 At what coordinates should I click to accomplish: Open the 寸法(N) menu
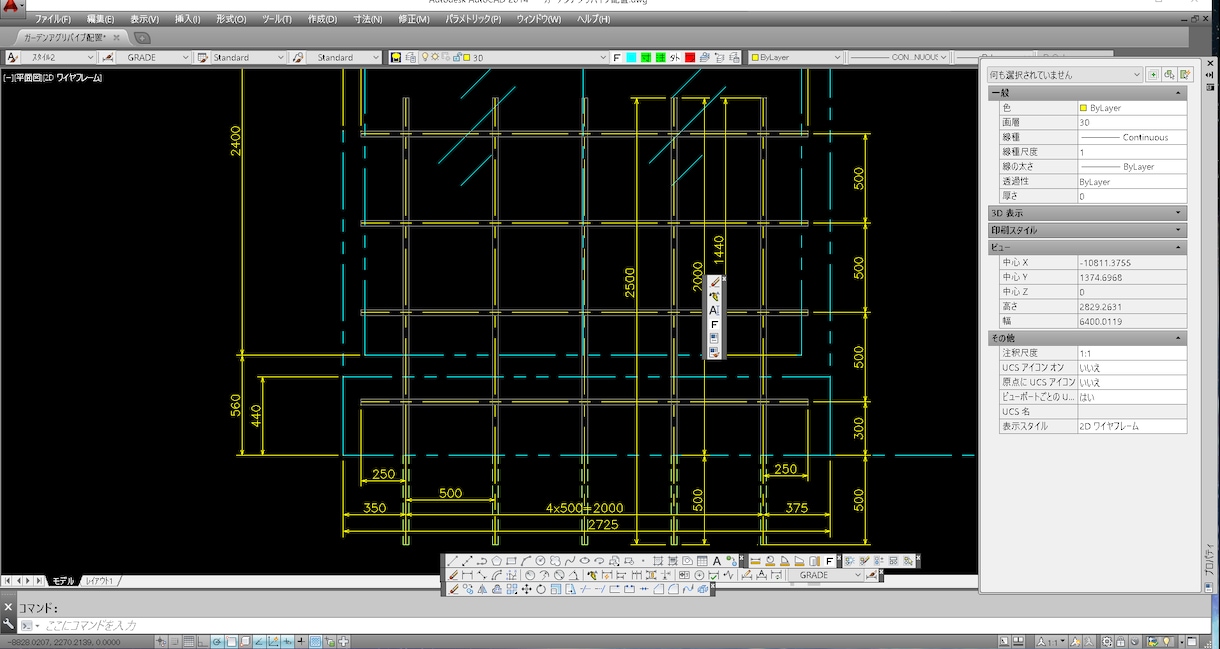(x=367, y=19)
